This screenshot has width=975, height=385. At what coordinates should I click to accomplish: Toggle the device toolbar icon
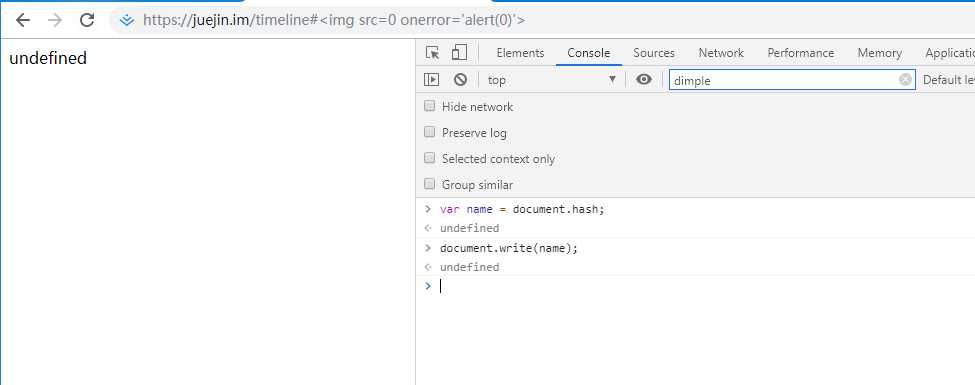coord(460,52)
